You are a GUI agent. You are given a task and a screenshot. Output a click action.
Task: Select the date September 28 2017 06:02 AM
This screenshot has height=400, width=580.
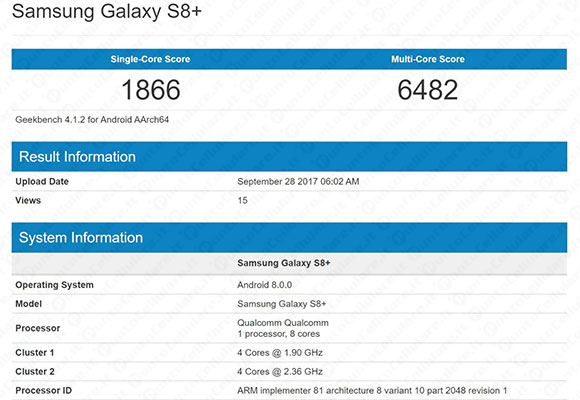[x=298, y=182]
